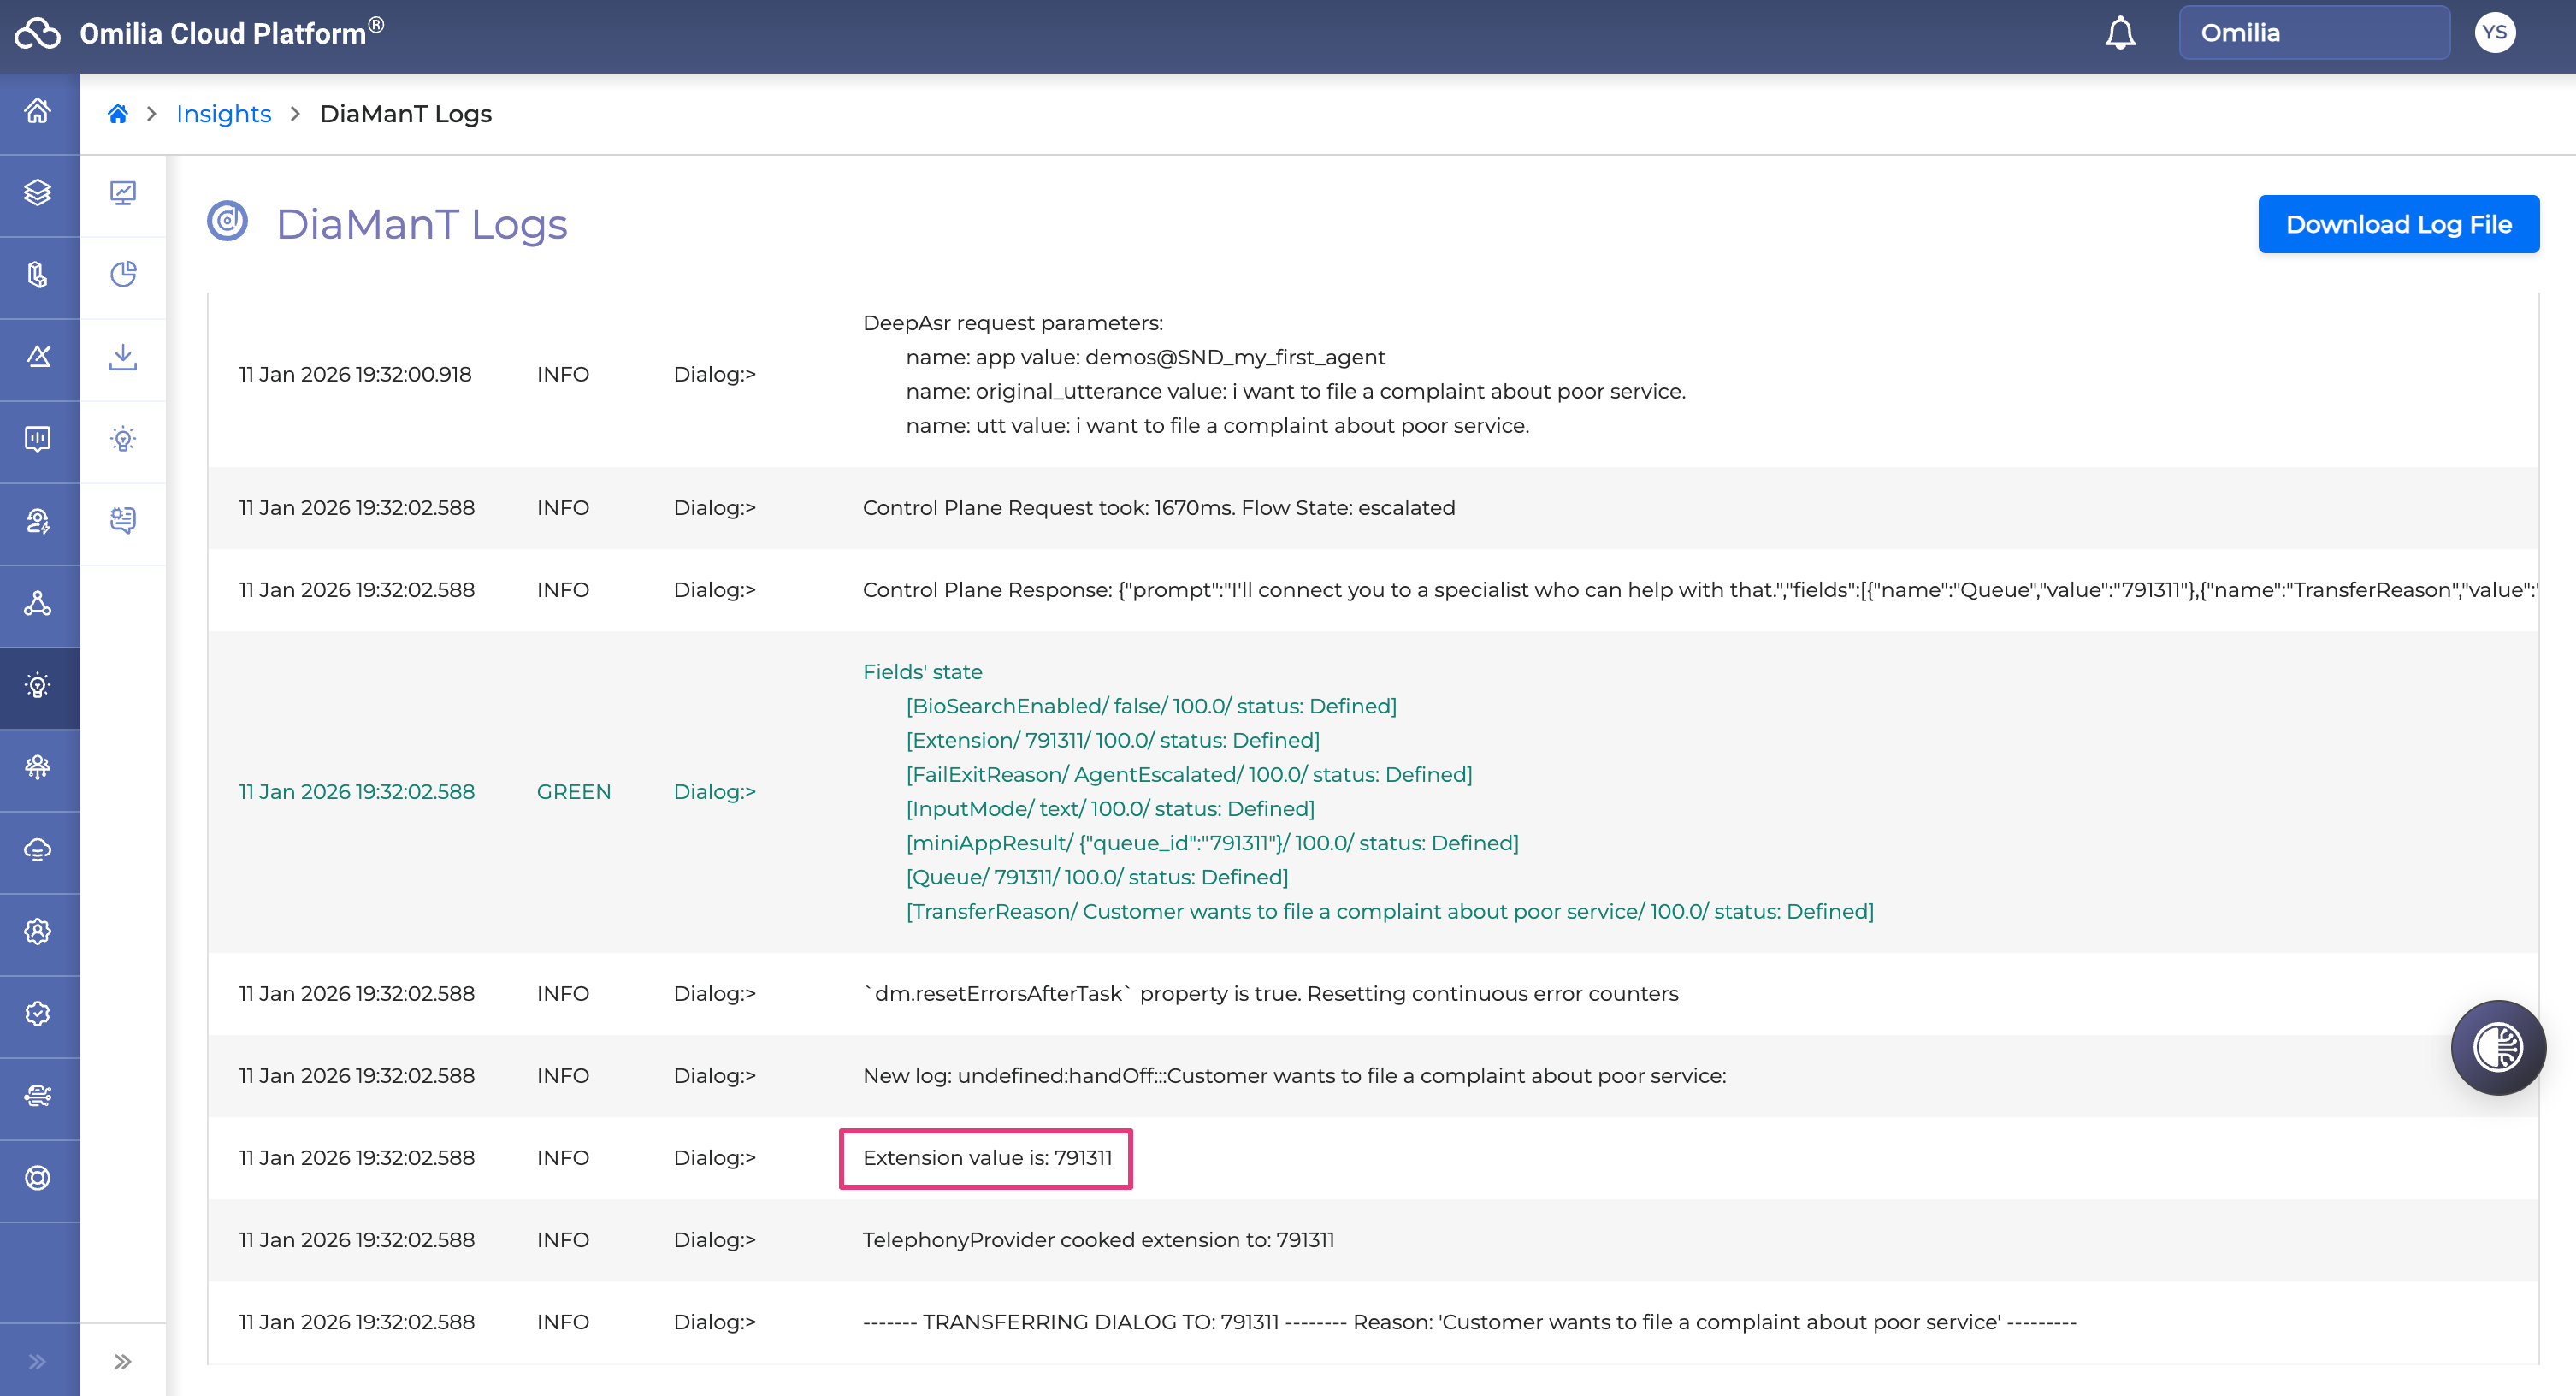Click the lifebuoy support icon in sidebar
This screenshot has width=2576, height=1396.
(x=38, y=1178)
